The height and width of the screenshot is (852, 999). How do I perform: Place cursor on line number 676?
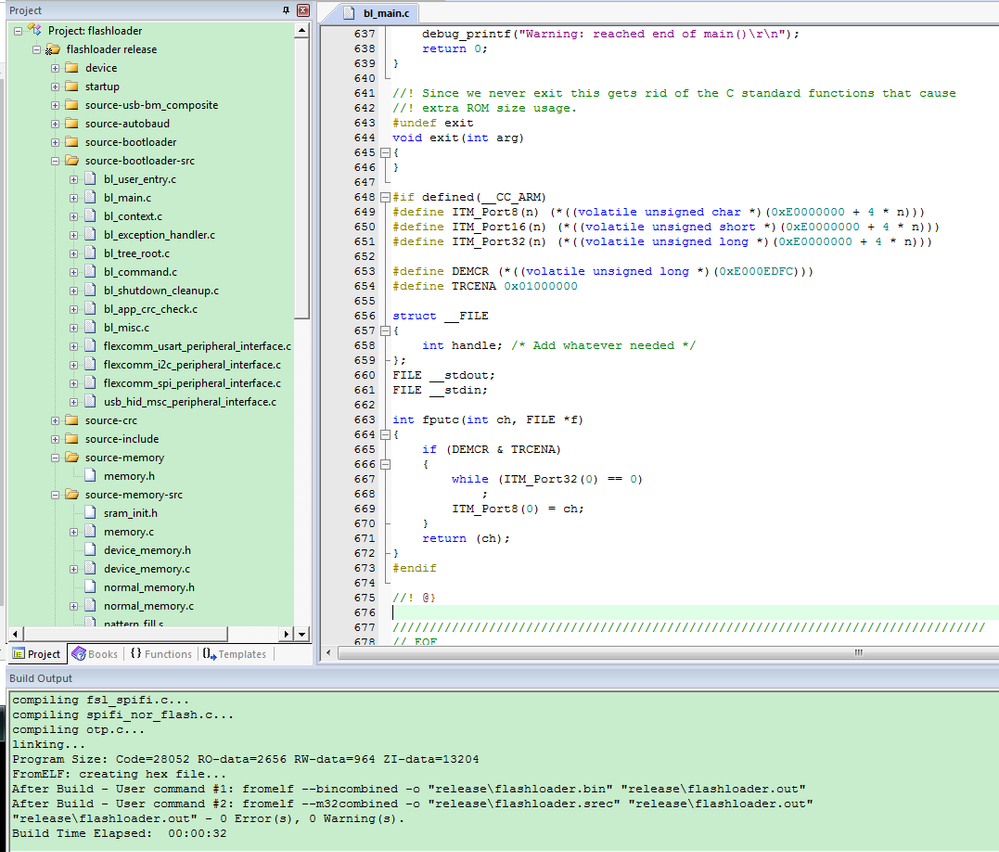(x=365, y=612)
